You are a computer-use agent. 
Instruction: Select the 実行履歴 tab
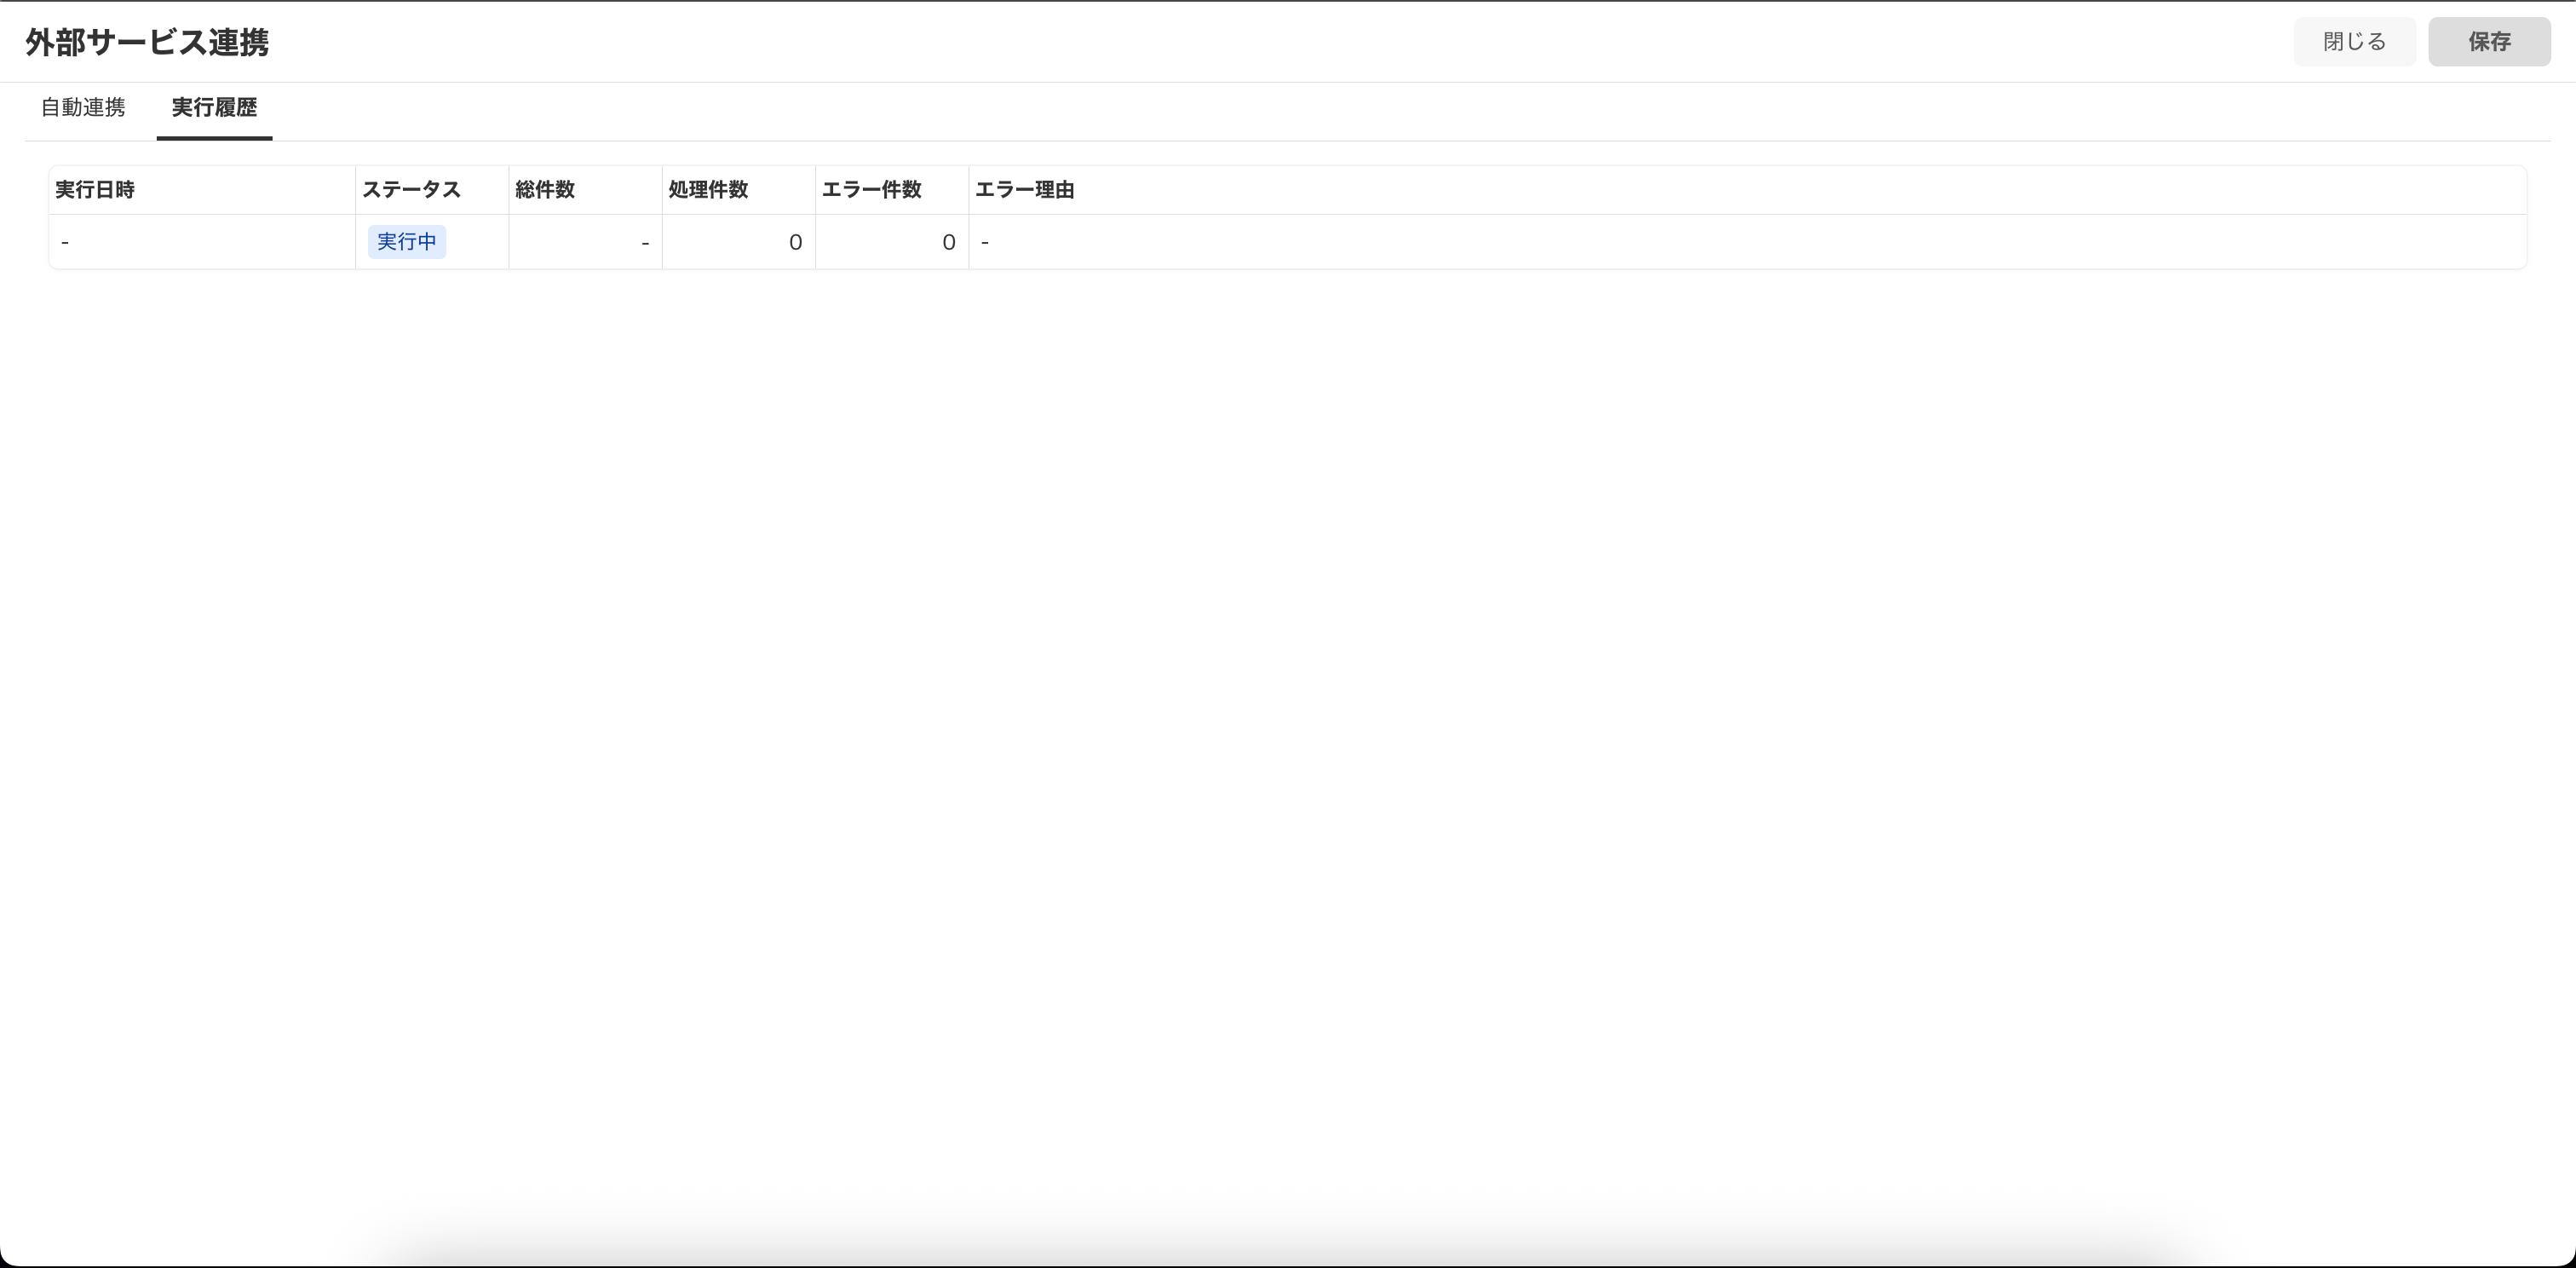pos(214,107)
